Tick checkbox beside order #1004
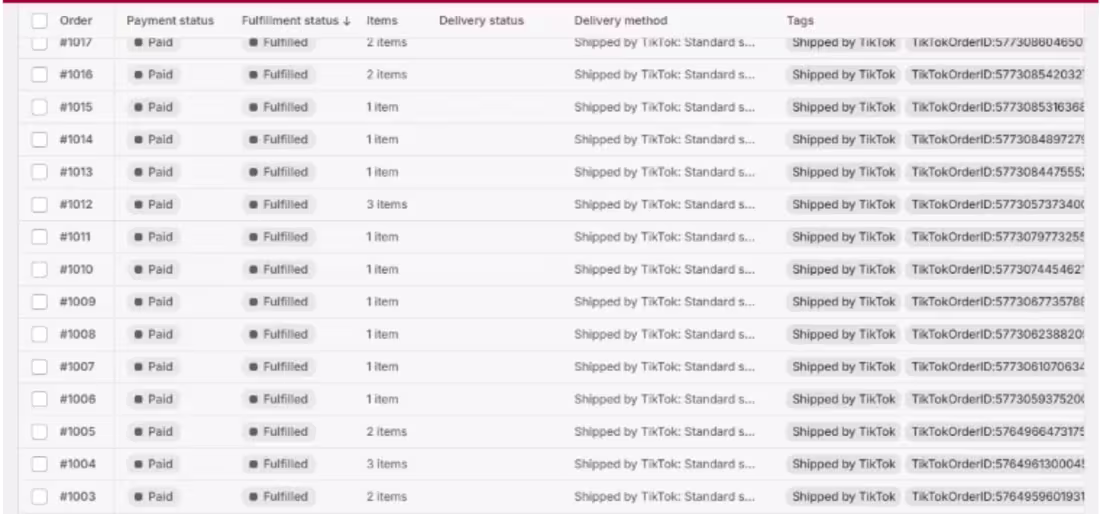The width and height of the screenshot is (1100, 514). (39, 464)
